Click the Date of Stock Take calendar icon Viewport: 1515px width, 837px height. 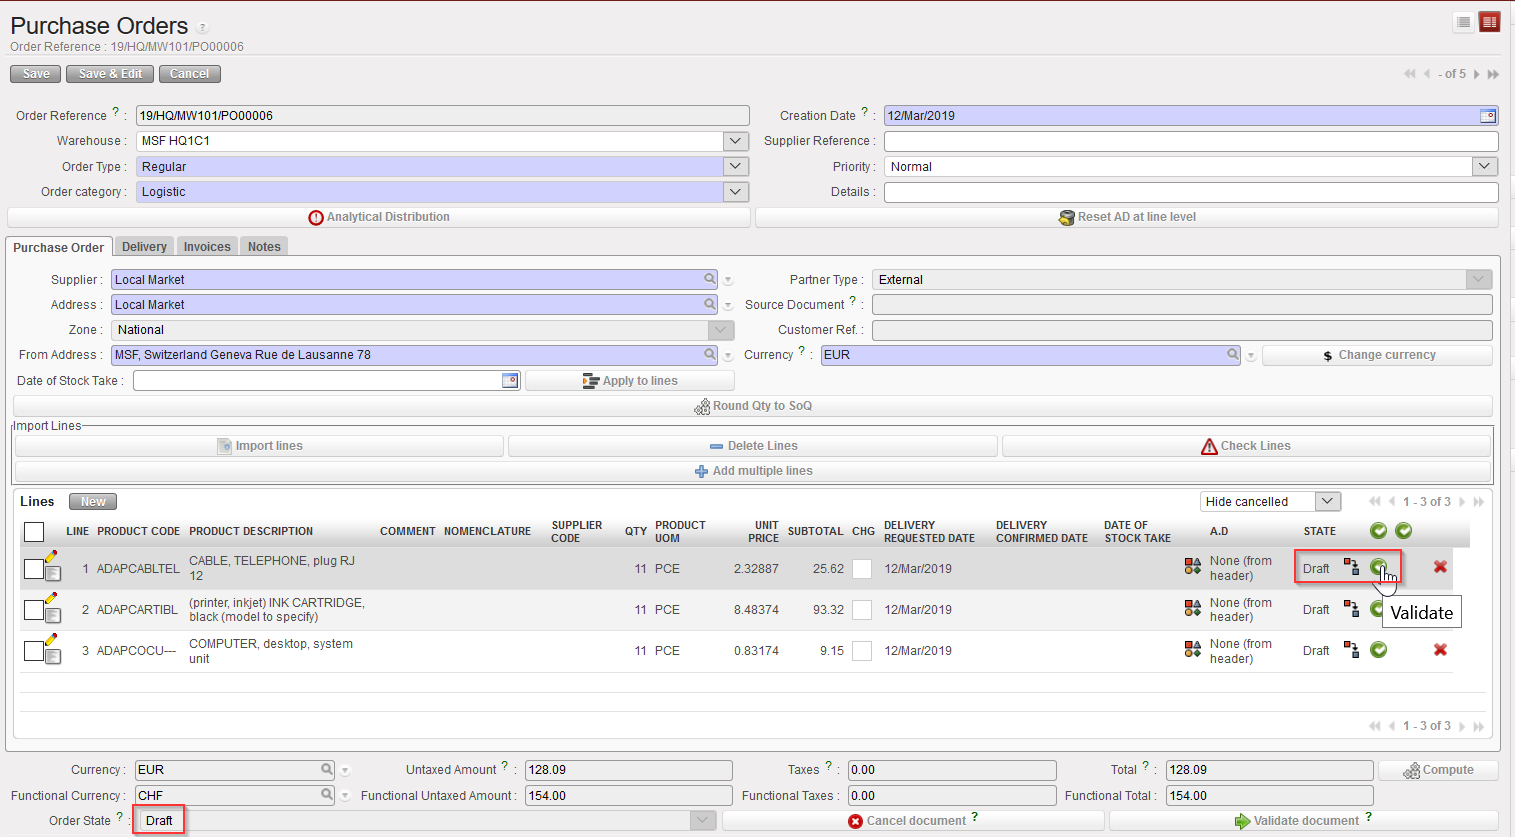coord(509,381)
